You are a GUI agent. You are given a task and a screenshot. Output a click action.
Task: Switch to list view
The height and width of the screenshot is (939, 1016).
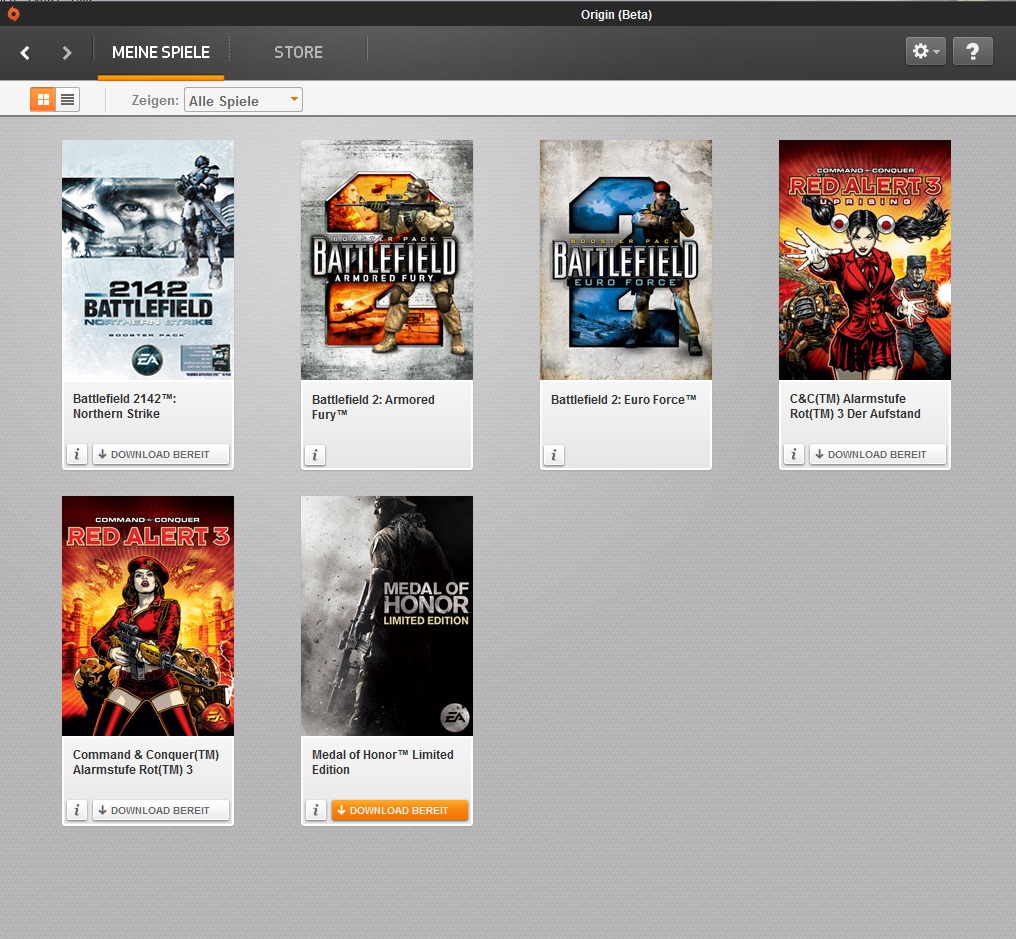[x=67, y=99]
